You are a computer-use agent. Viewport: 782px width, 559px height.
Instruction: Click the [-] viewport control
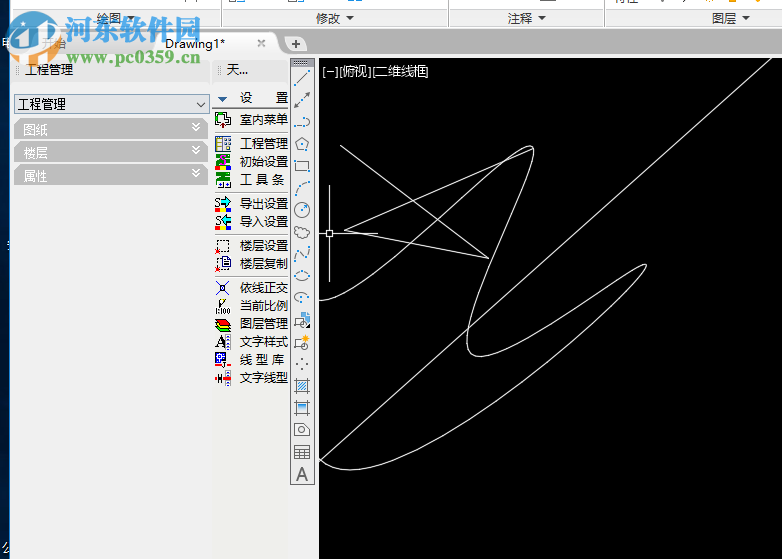[x=330, y=72]
